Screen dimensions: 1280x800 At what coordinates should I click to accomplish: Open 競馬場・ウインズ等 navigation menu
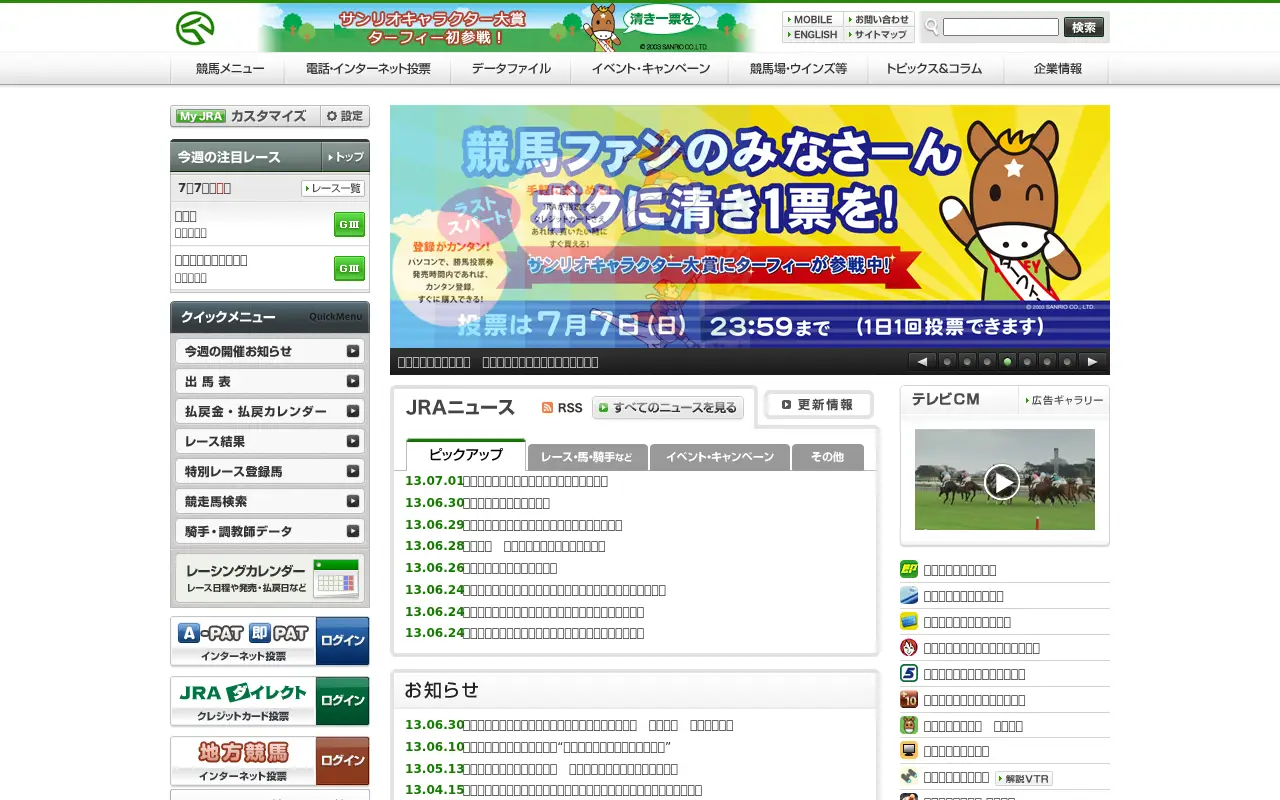[798, 69]
